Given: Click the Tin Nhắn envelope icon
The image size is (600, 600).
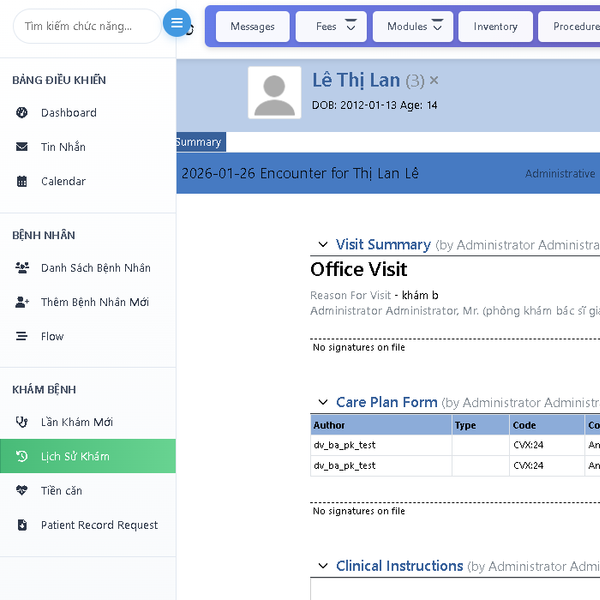Looking at the screenshot, I should (22, 147).
